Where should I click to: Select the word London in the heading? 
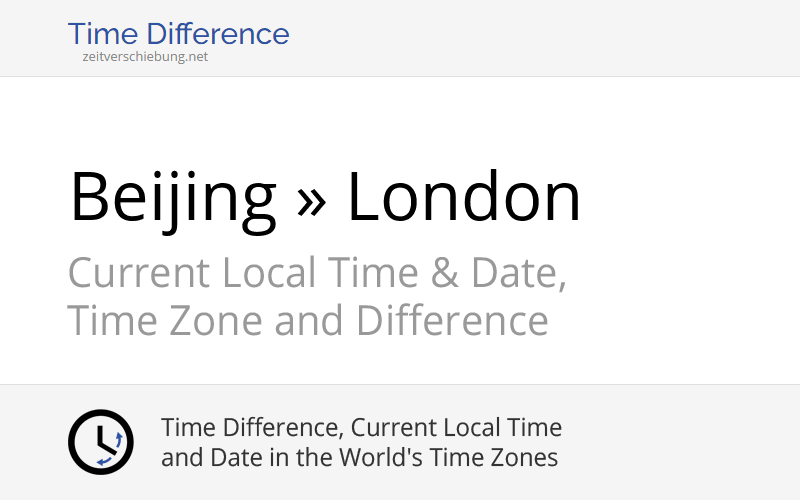tap(463, 198)
